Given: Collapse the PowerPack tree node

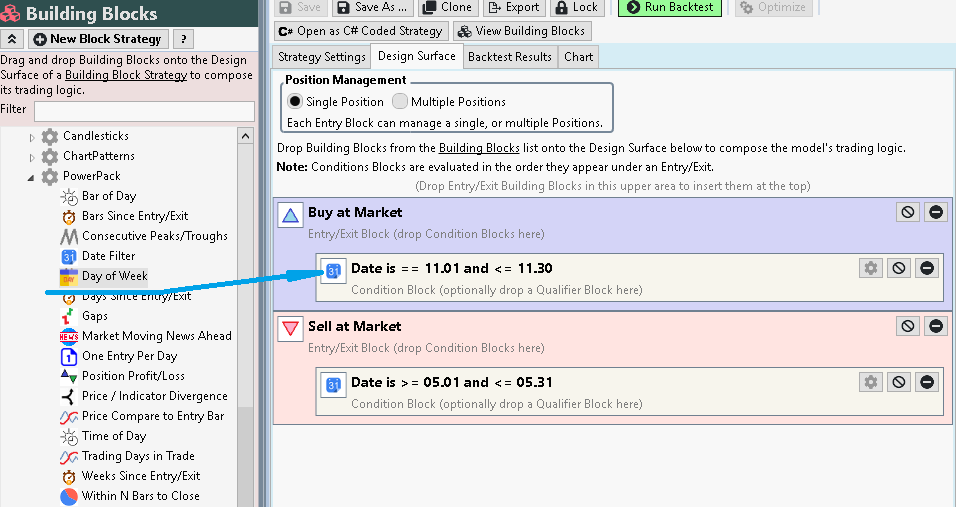Looking at the screenshot, I should [x=32, y=177].
